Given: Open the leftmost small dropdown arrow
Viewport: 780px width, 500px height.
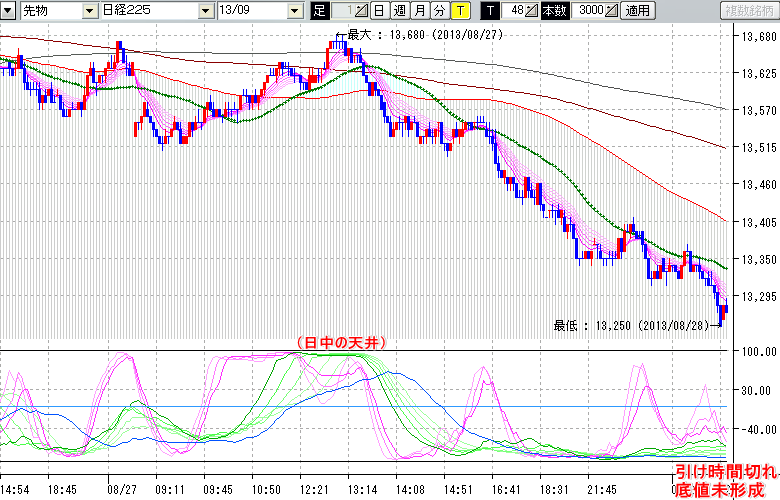Looking at the screenshot, I should (x=10, y=11).
